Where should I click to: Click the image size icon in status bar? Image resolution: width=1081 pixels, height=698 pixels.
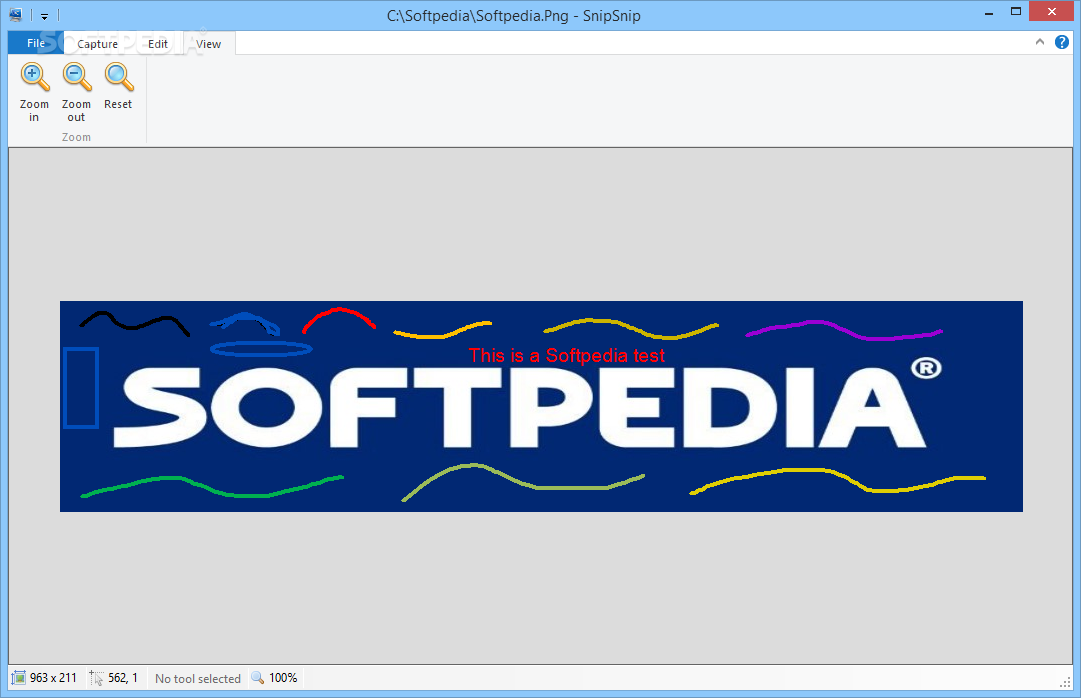(19, 678)
